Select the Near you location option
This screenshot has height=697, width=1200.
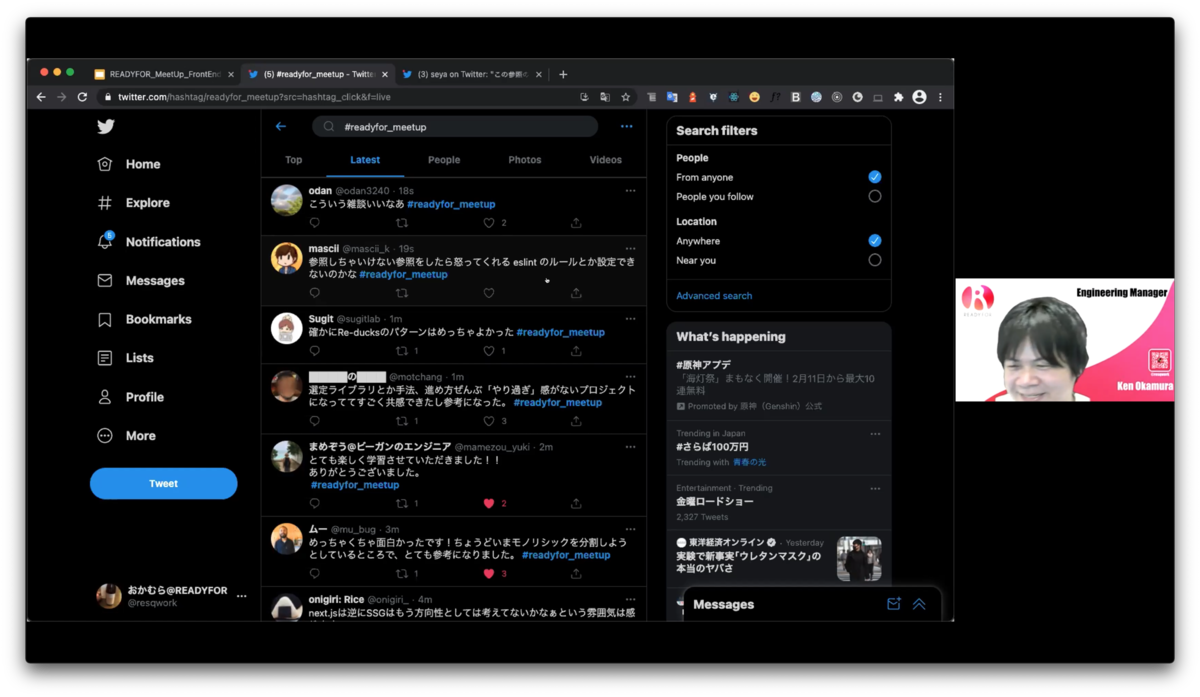875,260
